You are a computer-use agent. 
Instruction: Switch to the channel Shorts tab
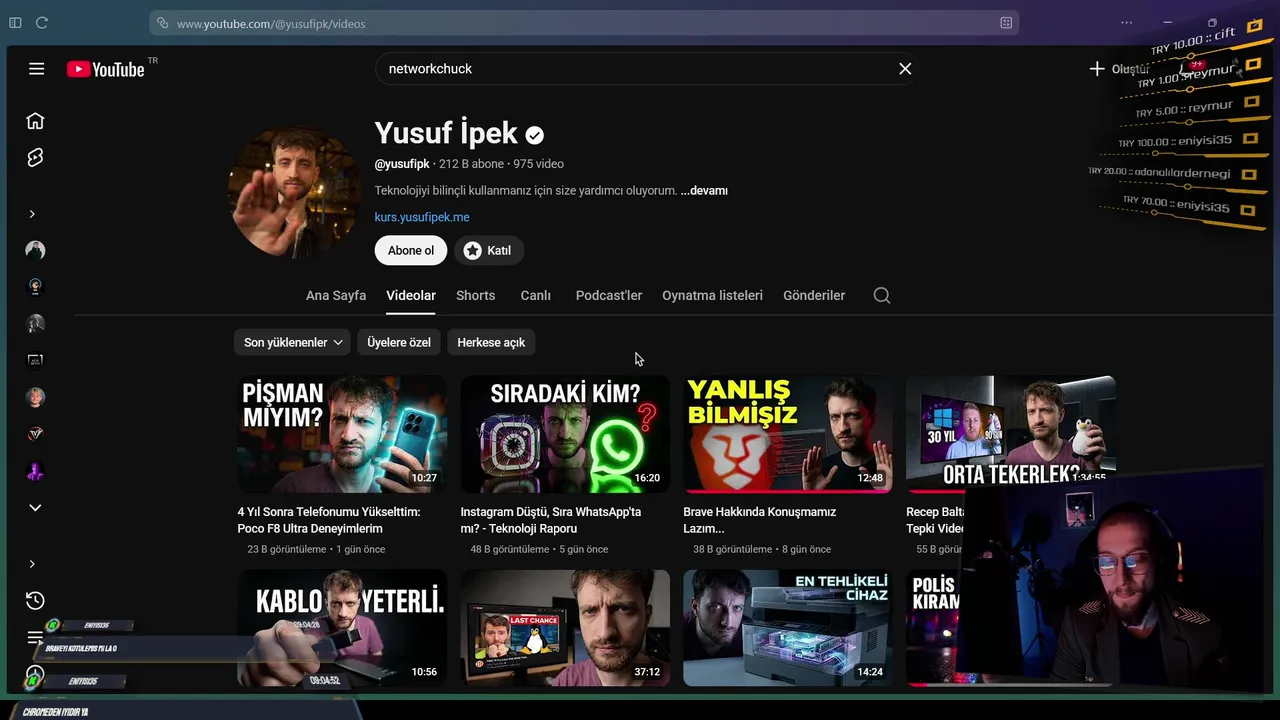[x=476, y=295]
